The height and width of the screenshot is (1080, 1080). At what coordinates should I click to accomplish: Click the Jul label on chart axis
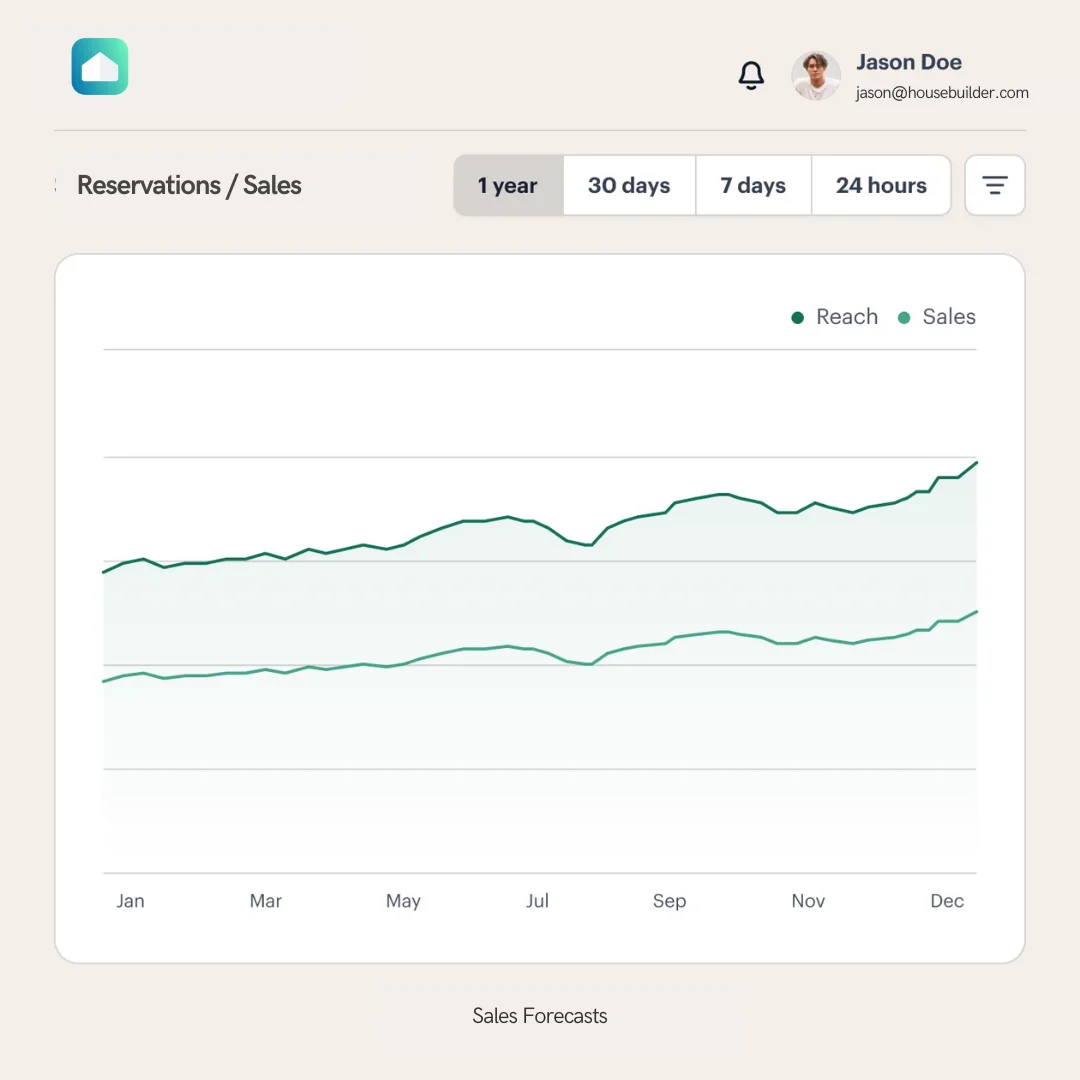(x=537, y=901)
